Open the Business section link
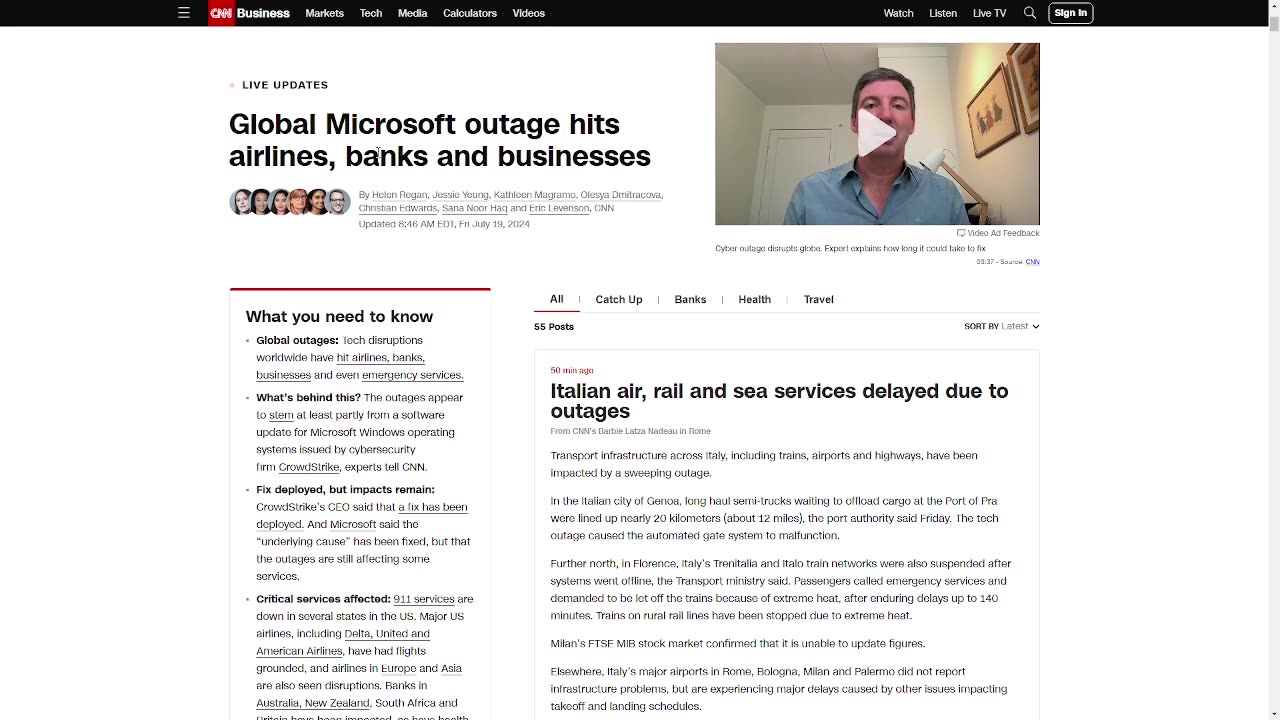Image resolution: width=1280 pixels, height=720 pixels. (x=263, y=13)
